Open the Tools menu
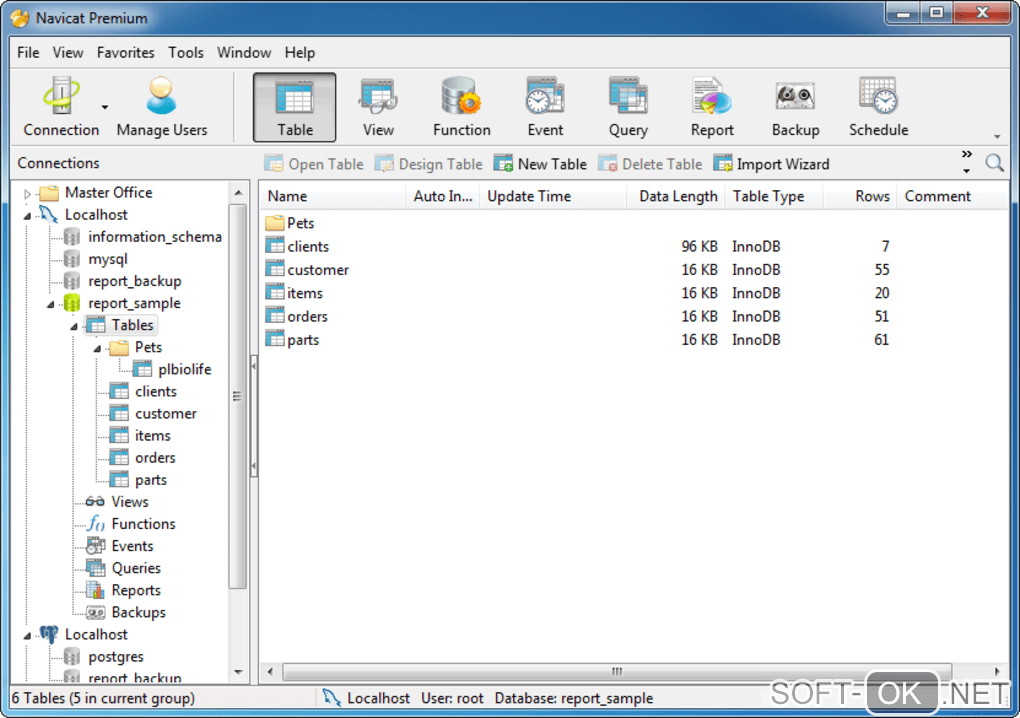The width and height of the screenshot is (1020, 718). point(186,52)
